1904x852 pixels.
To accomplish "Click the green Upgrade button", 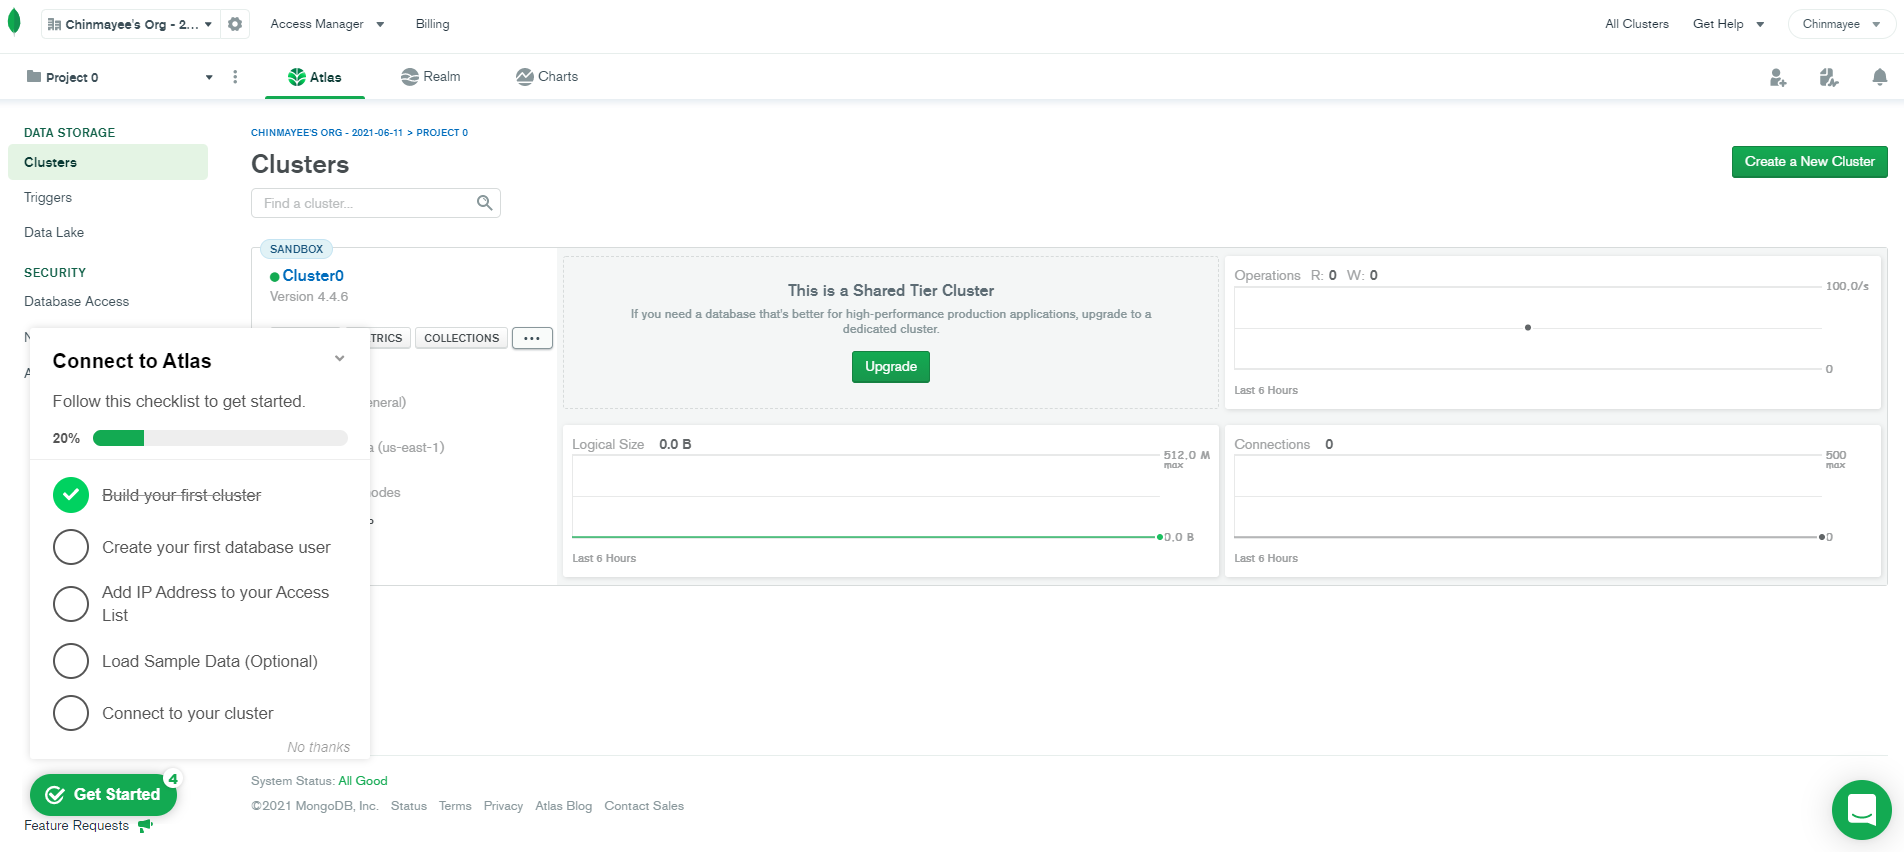I will 890,367.
